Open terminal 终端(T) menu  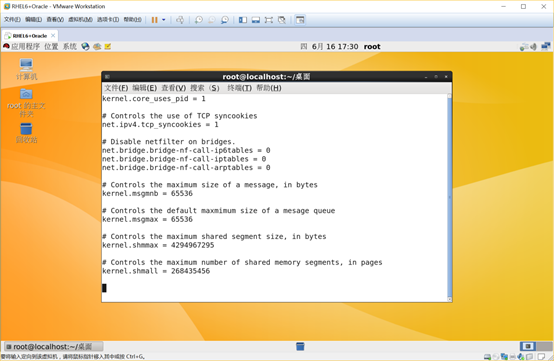click(239, 88)
